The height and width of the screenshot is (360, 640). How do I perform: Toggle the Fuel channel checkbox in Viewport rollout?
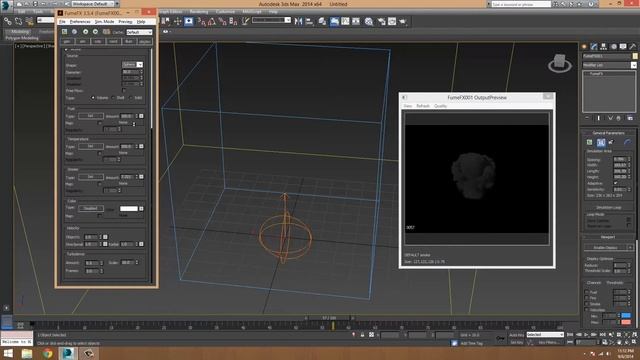point(587,292)
